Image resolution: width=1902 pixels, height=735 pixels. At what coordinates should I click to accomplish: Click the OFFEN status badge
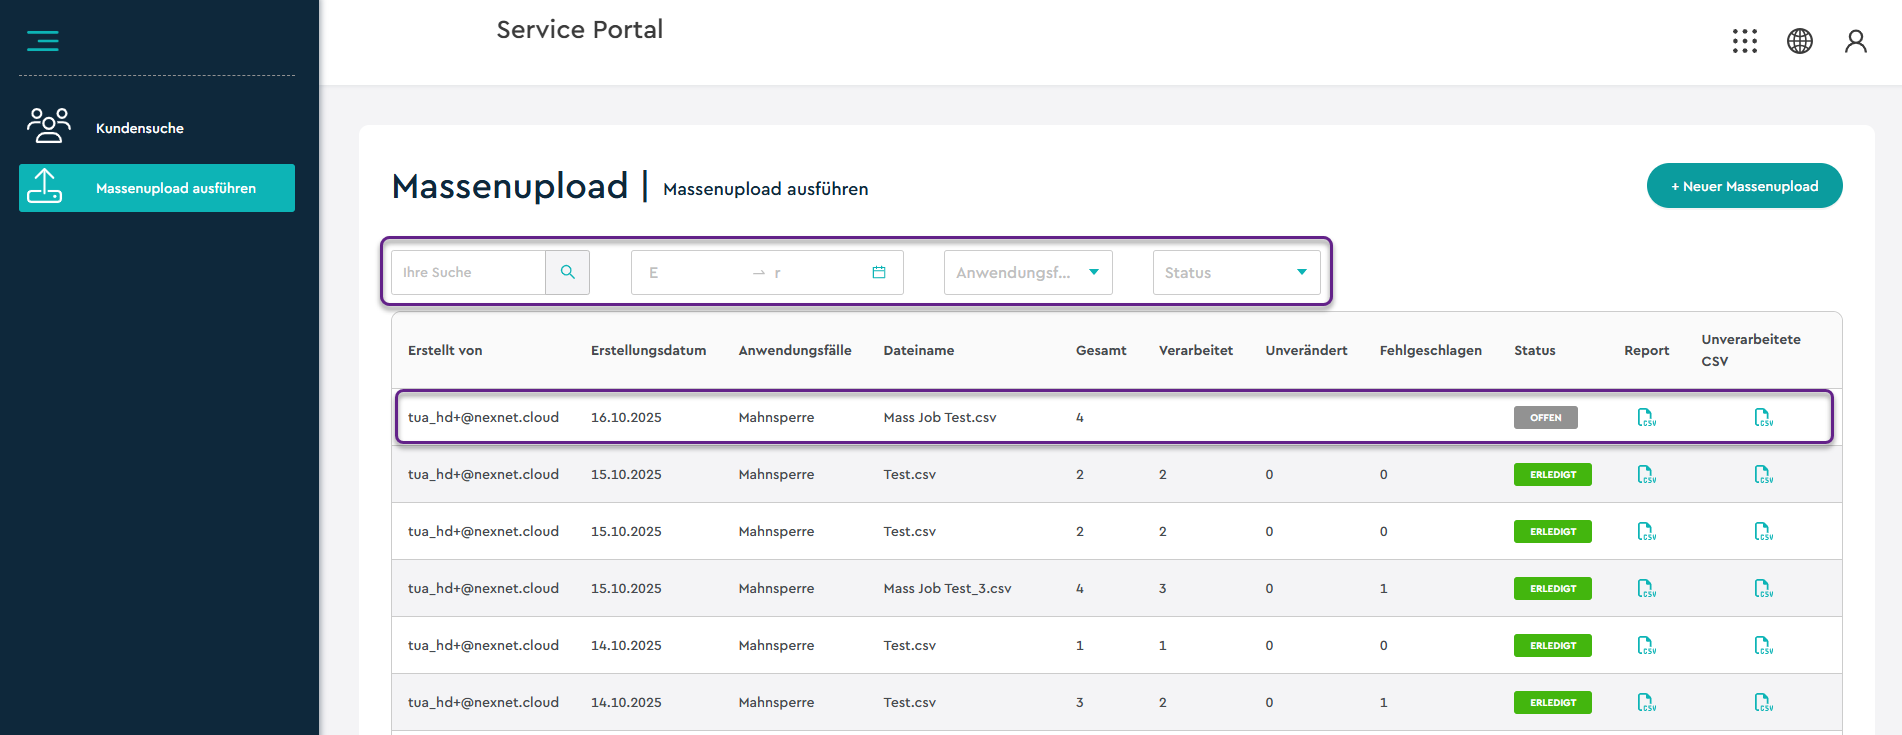tap(1545, 418)
